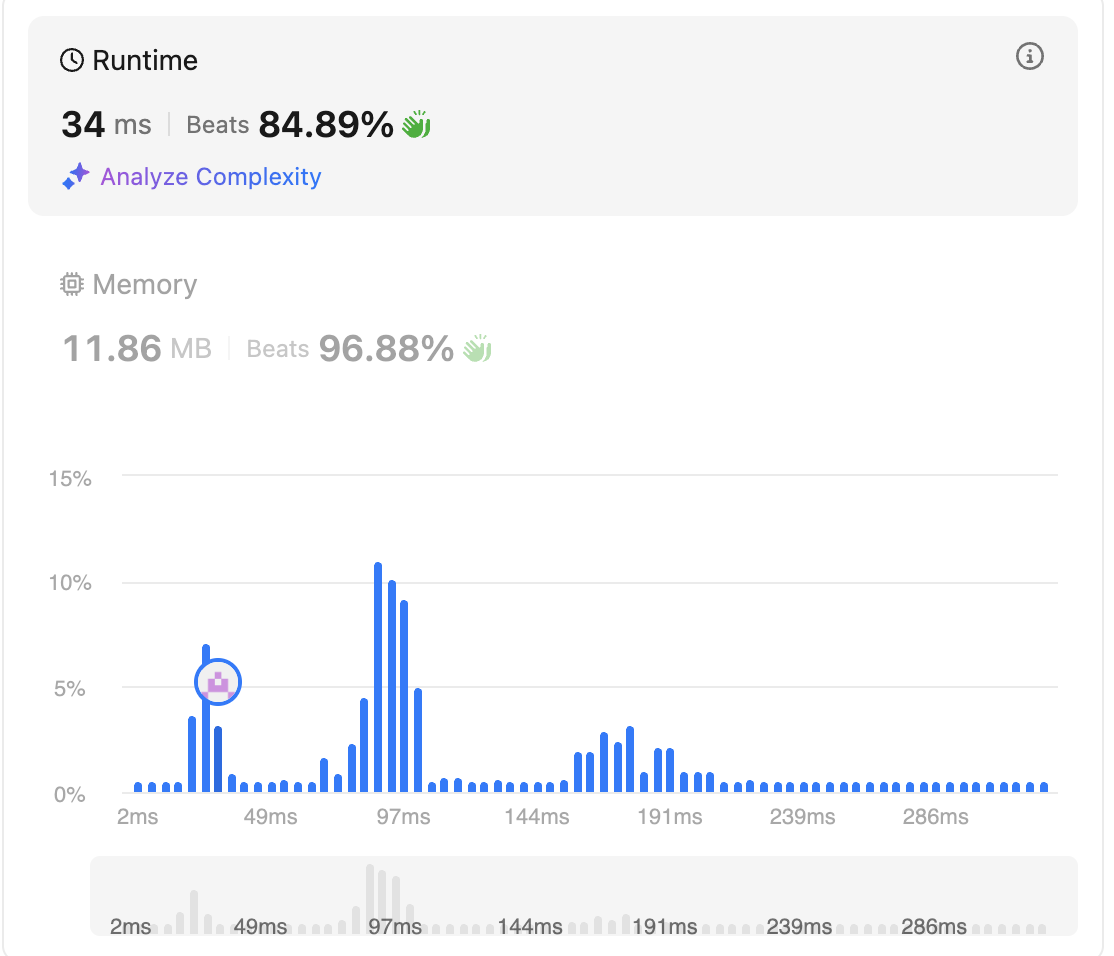Click the highest bar between 144ms and 191ms

tap(630, 760)
